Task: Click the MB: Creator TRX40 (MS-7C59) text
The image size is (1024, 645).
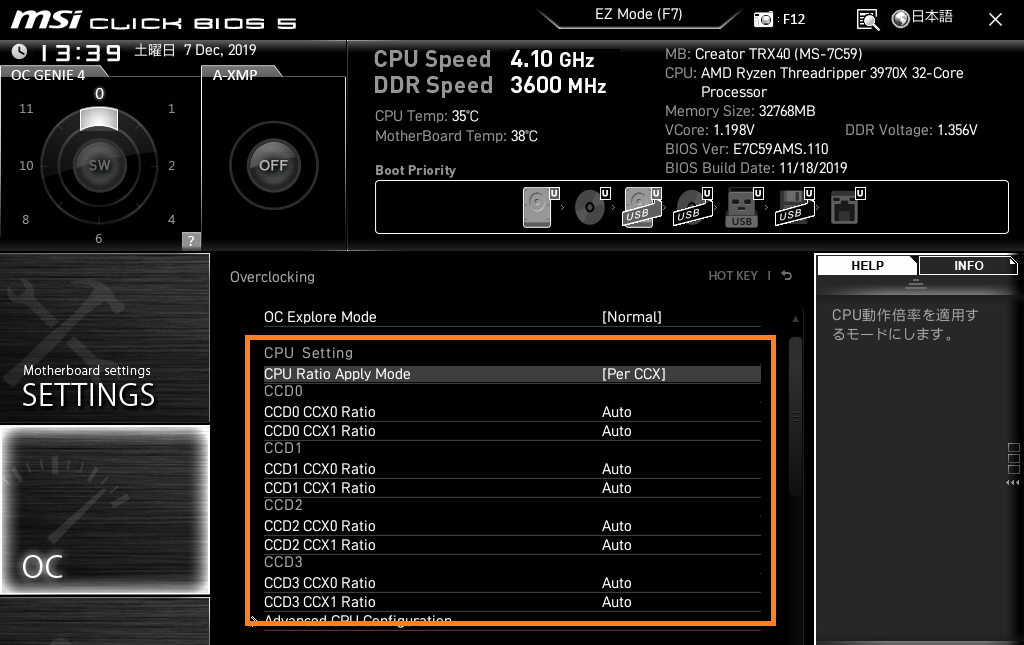Action: (x=763, y=54)
